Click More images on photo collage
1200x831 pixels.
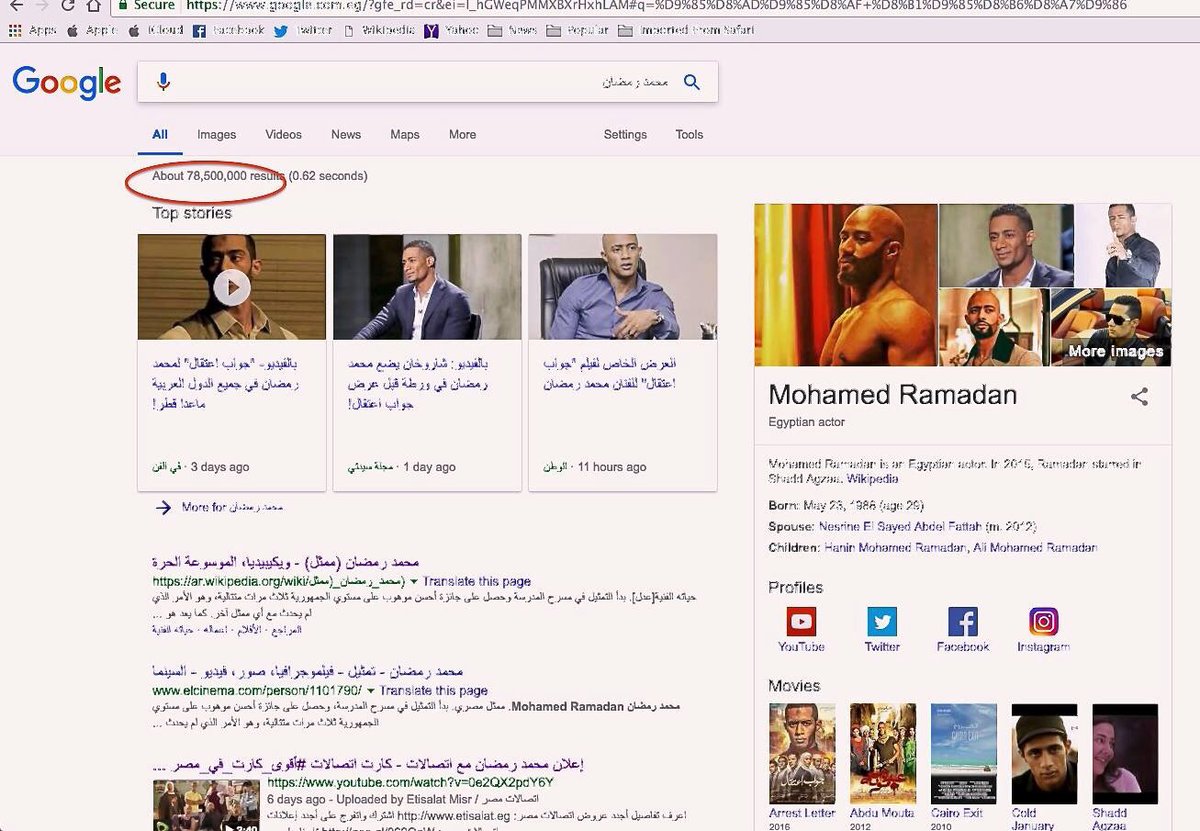[x=1115, y=351]
